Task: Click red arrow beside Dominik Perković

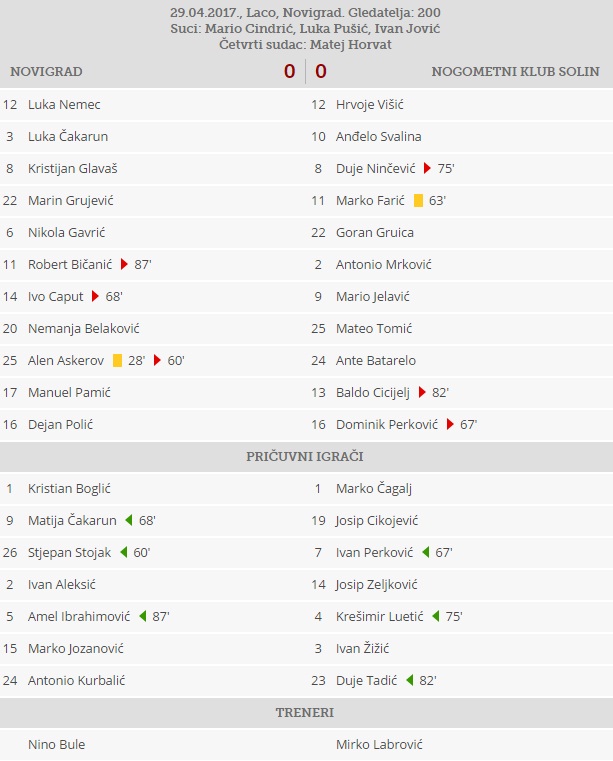Action: pyautogui.click(x=450, y=424)
